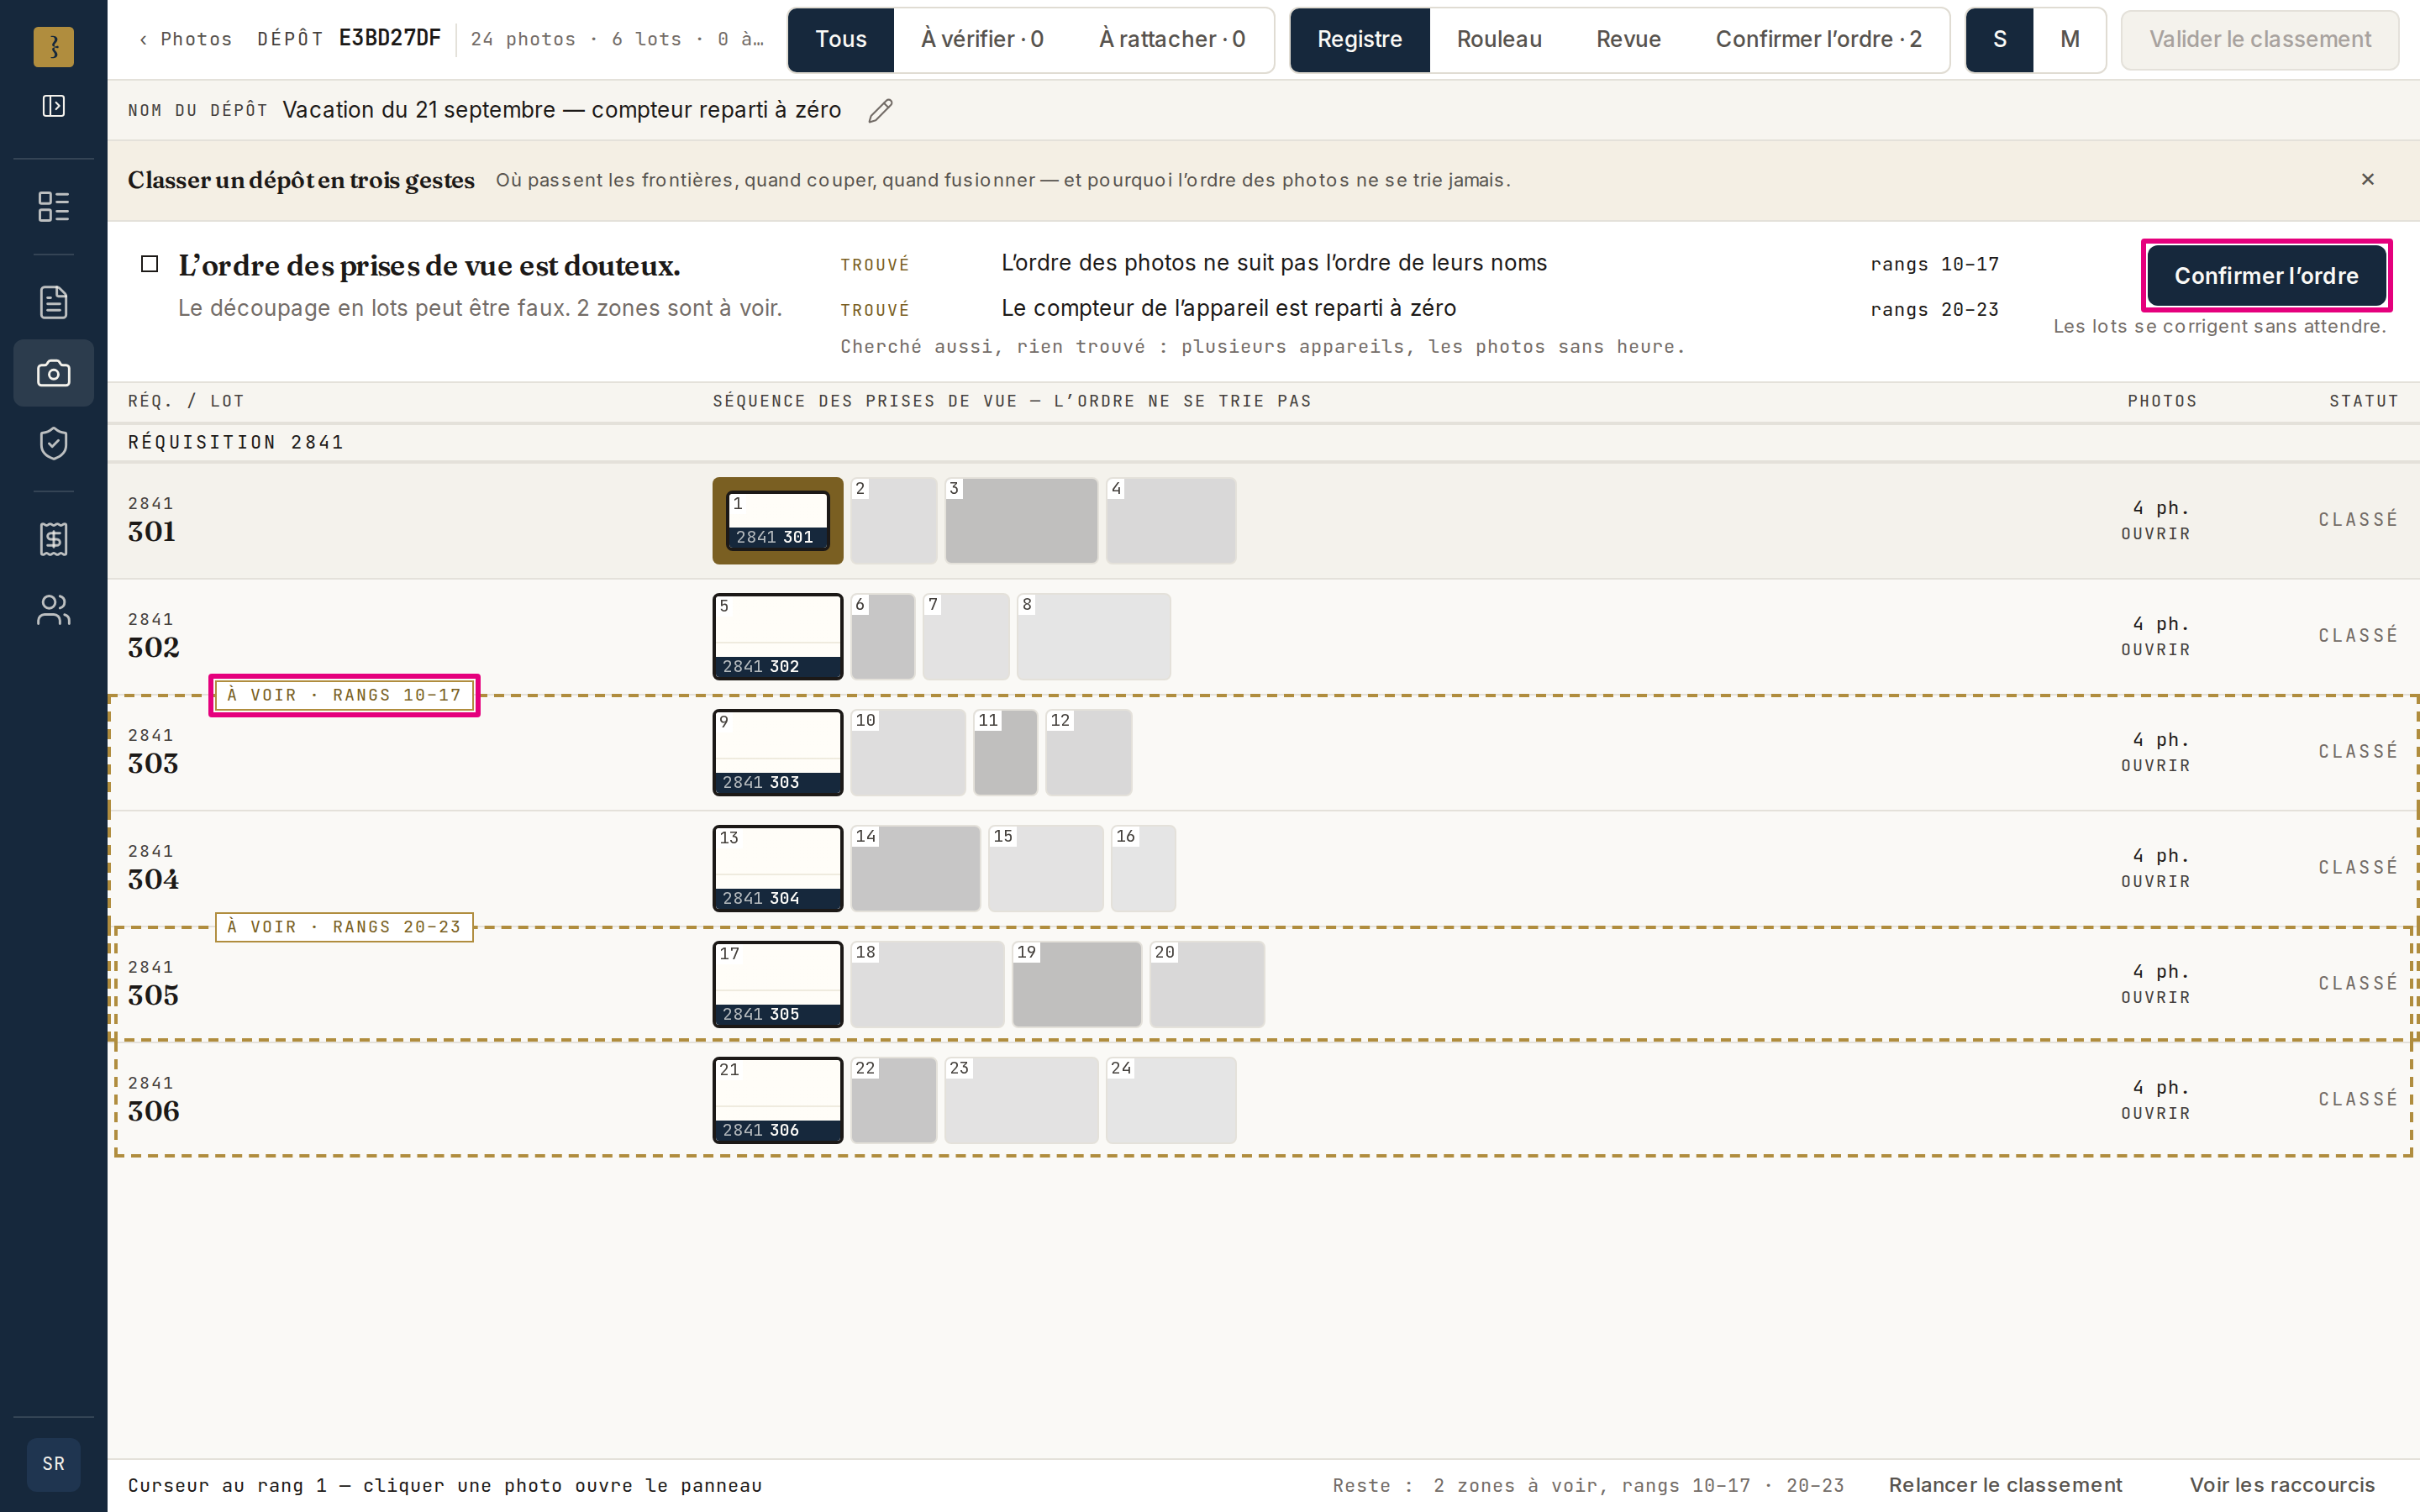Open lot 306 via OUVRIR
The height and width of the screenshot is (1512, 2420).
pos(2155,1114)
